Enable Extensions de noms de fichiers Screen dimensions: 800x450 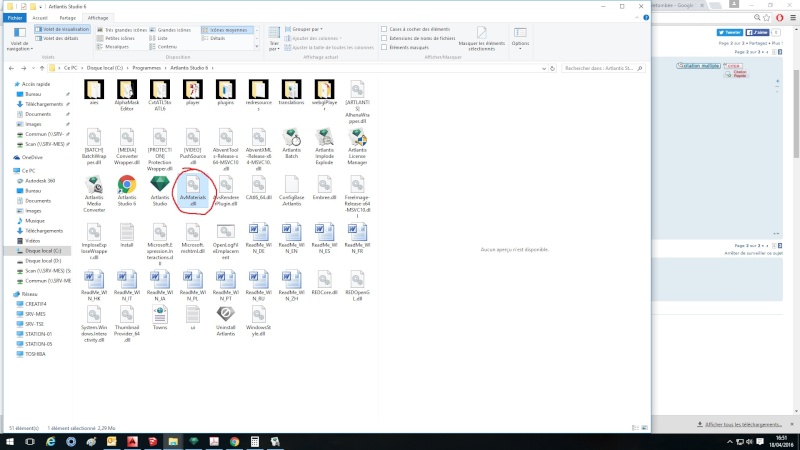(384, 38)
